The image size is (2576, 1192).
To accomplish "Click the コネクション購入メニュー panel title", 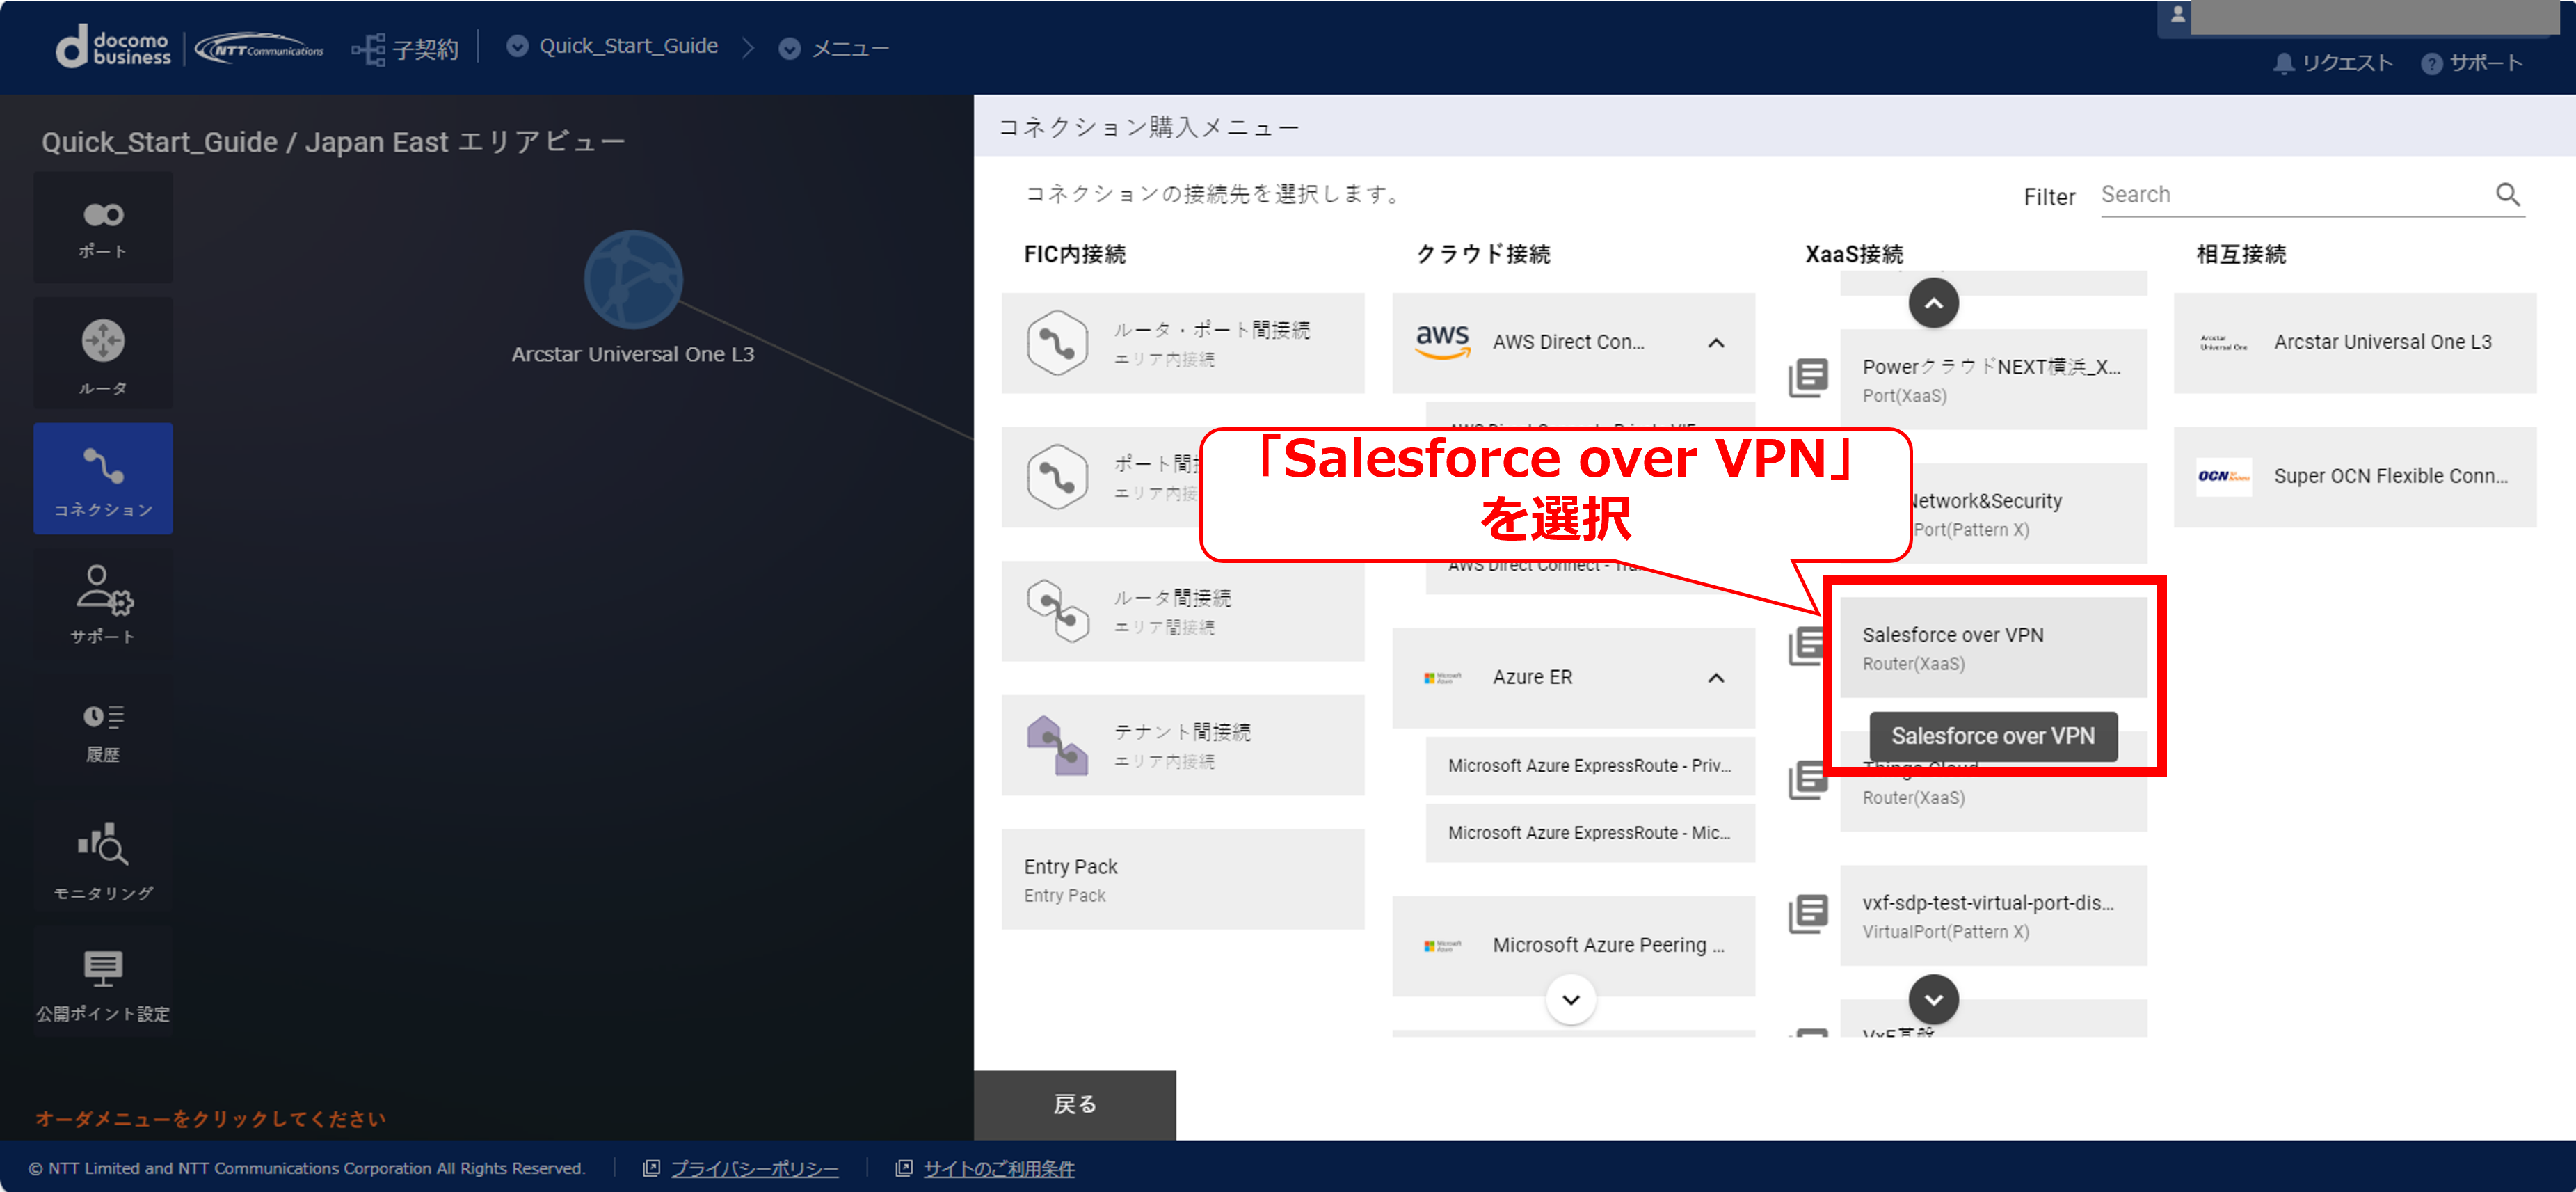I will coord(1148,127).
